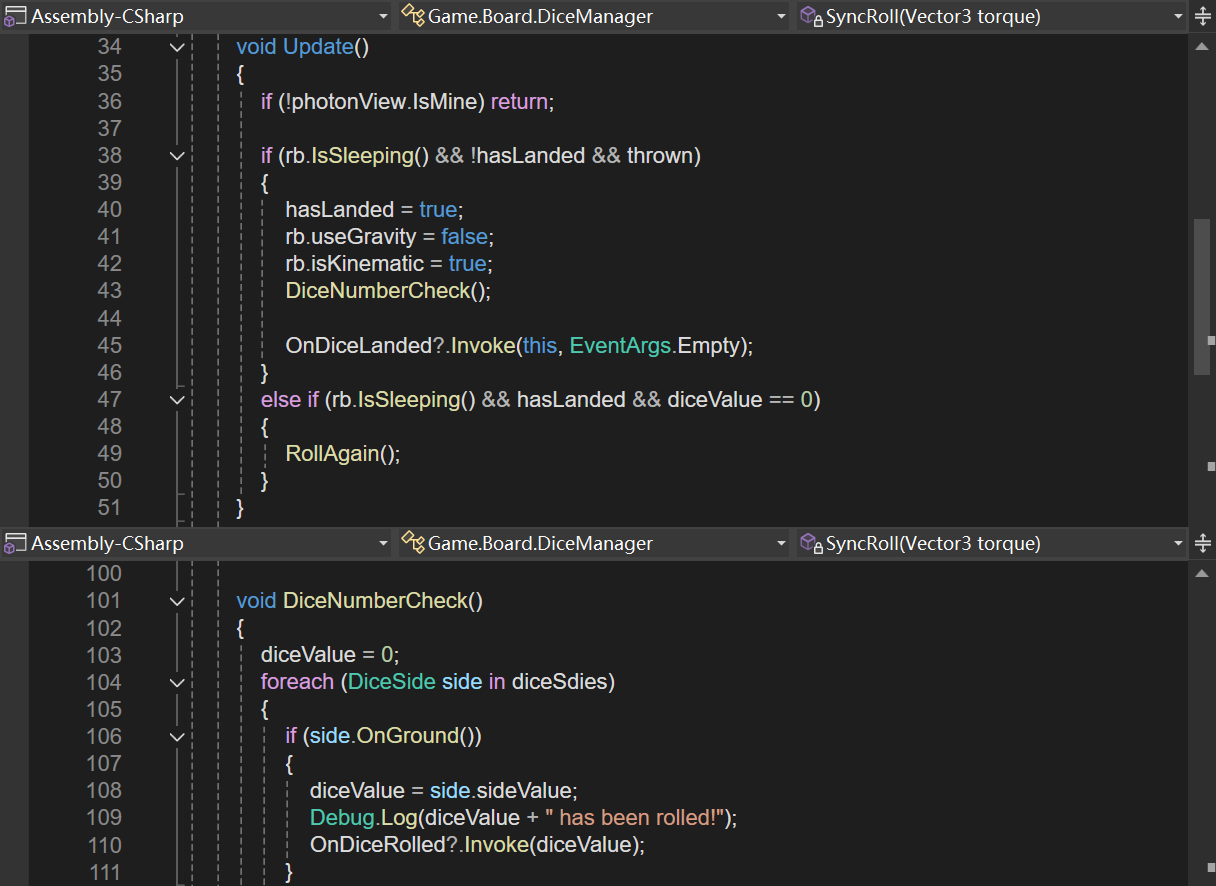Collapse the if block at line 38
The height and width of the screenshot is (886, 1216).
point(177,155)
